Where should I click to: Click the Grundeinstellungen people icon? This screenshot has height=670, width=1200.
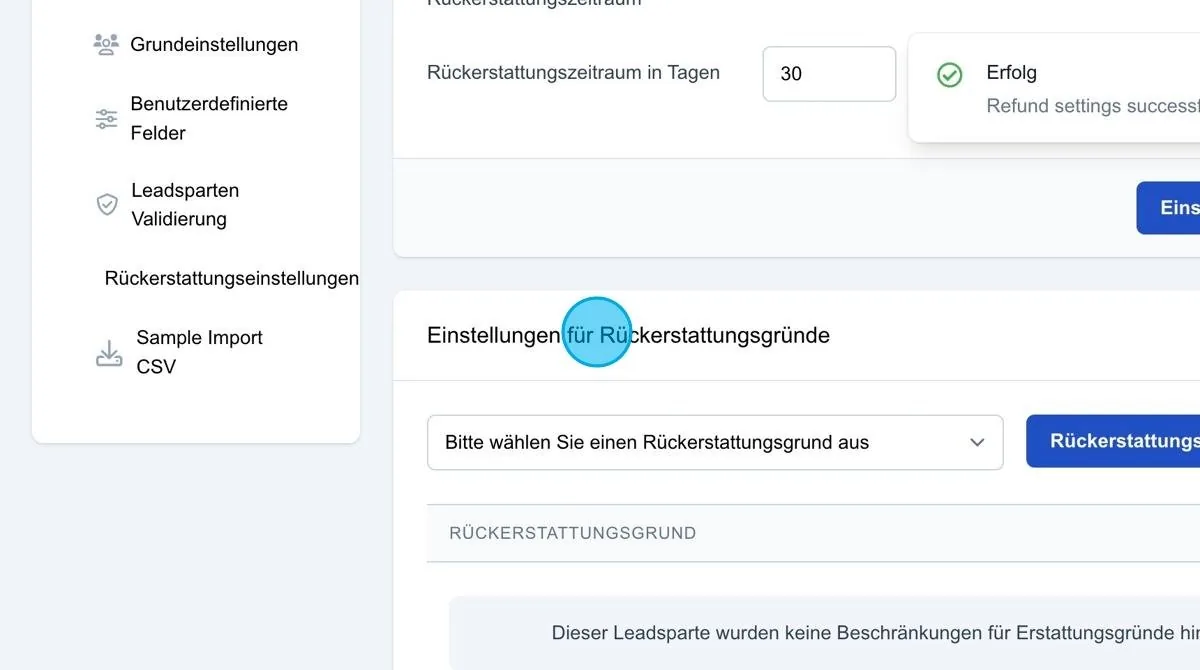click(x=106, y=44)
